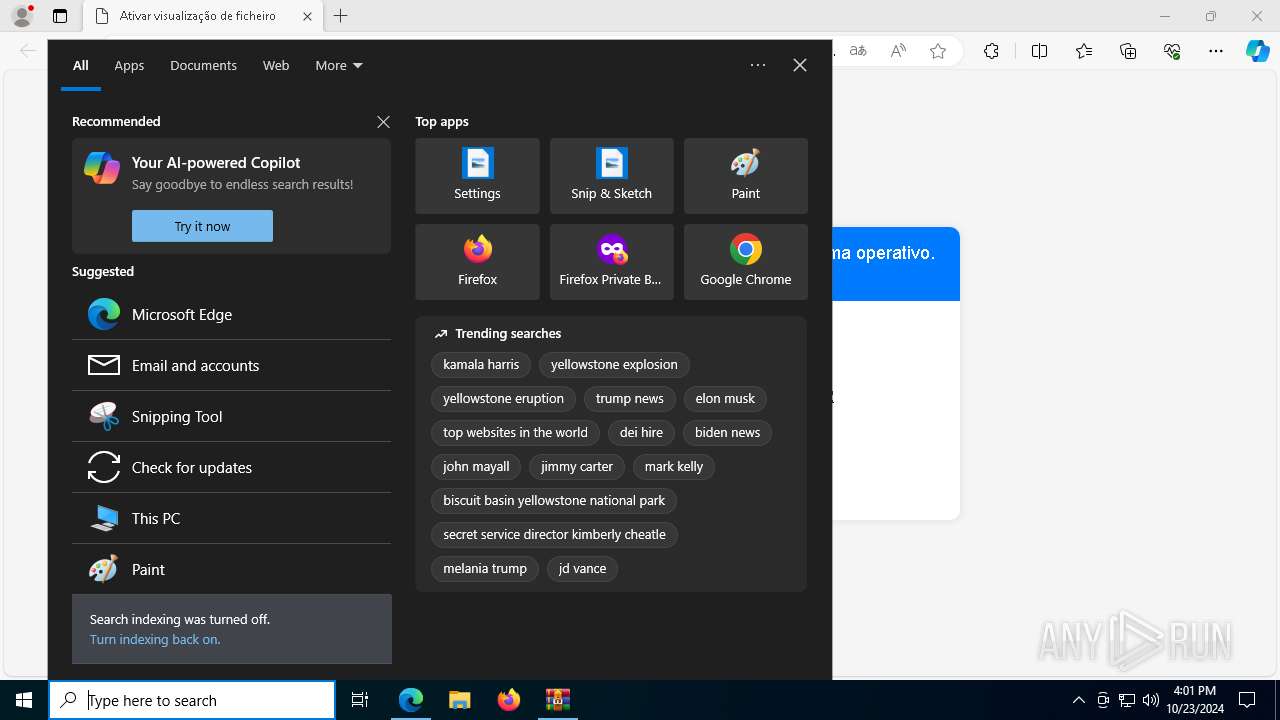Image resolution: width=1280 pixels, height=720 pixels.
Task: Open Firefox from the taskbar
Action: pyautogui.click(x=508, y=700)
